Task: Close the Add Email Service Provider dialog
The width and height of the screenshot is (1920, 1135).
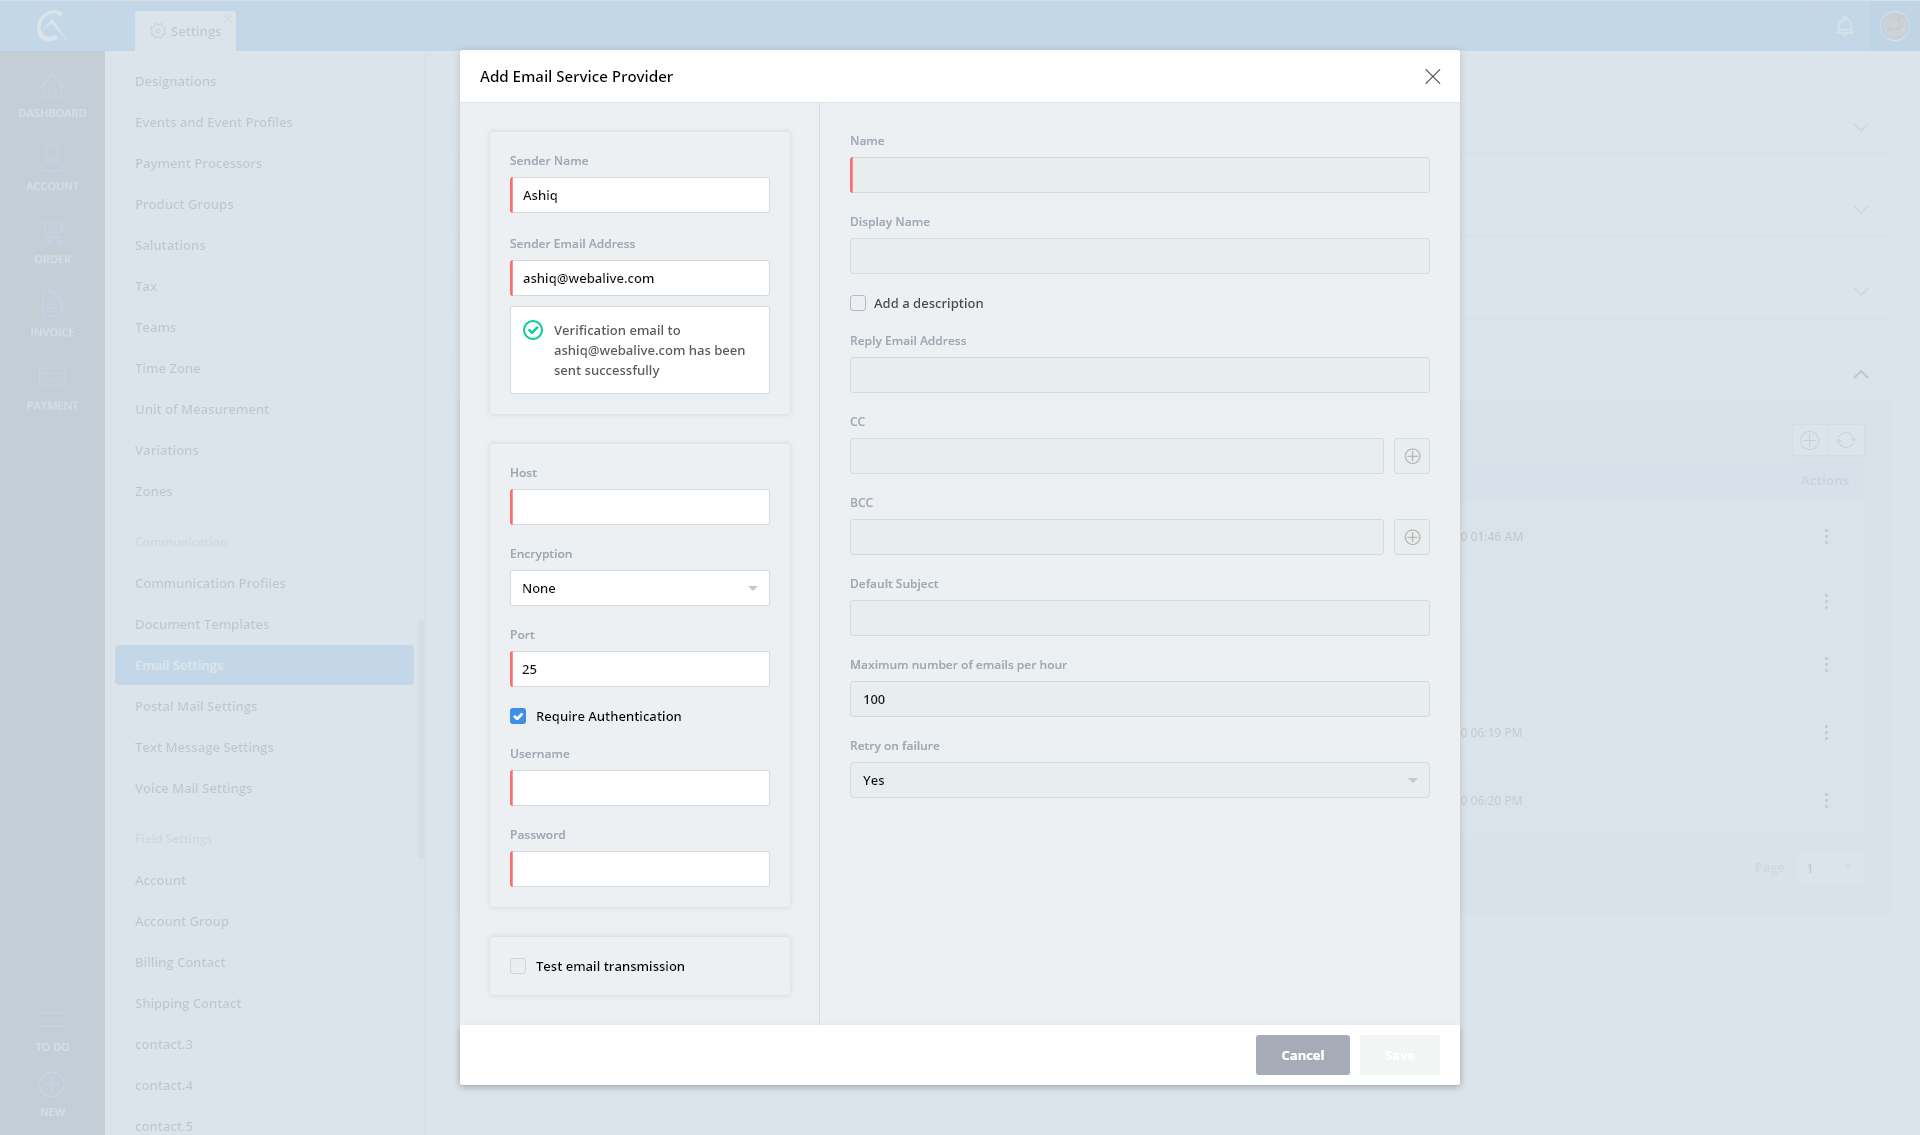Action: [1432, 77]
